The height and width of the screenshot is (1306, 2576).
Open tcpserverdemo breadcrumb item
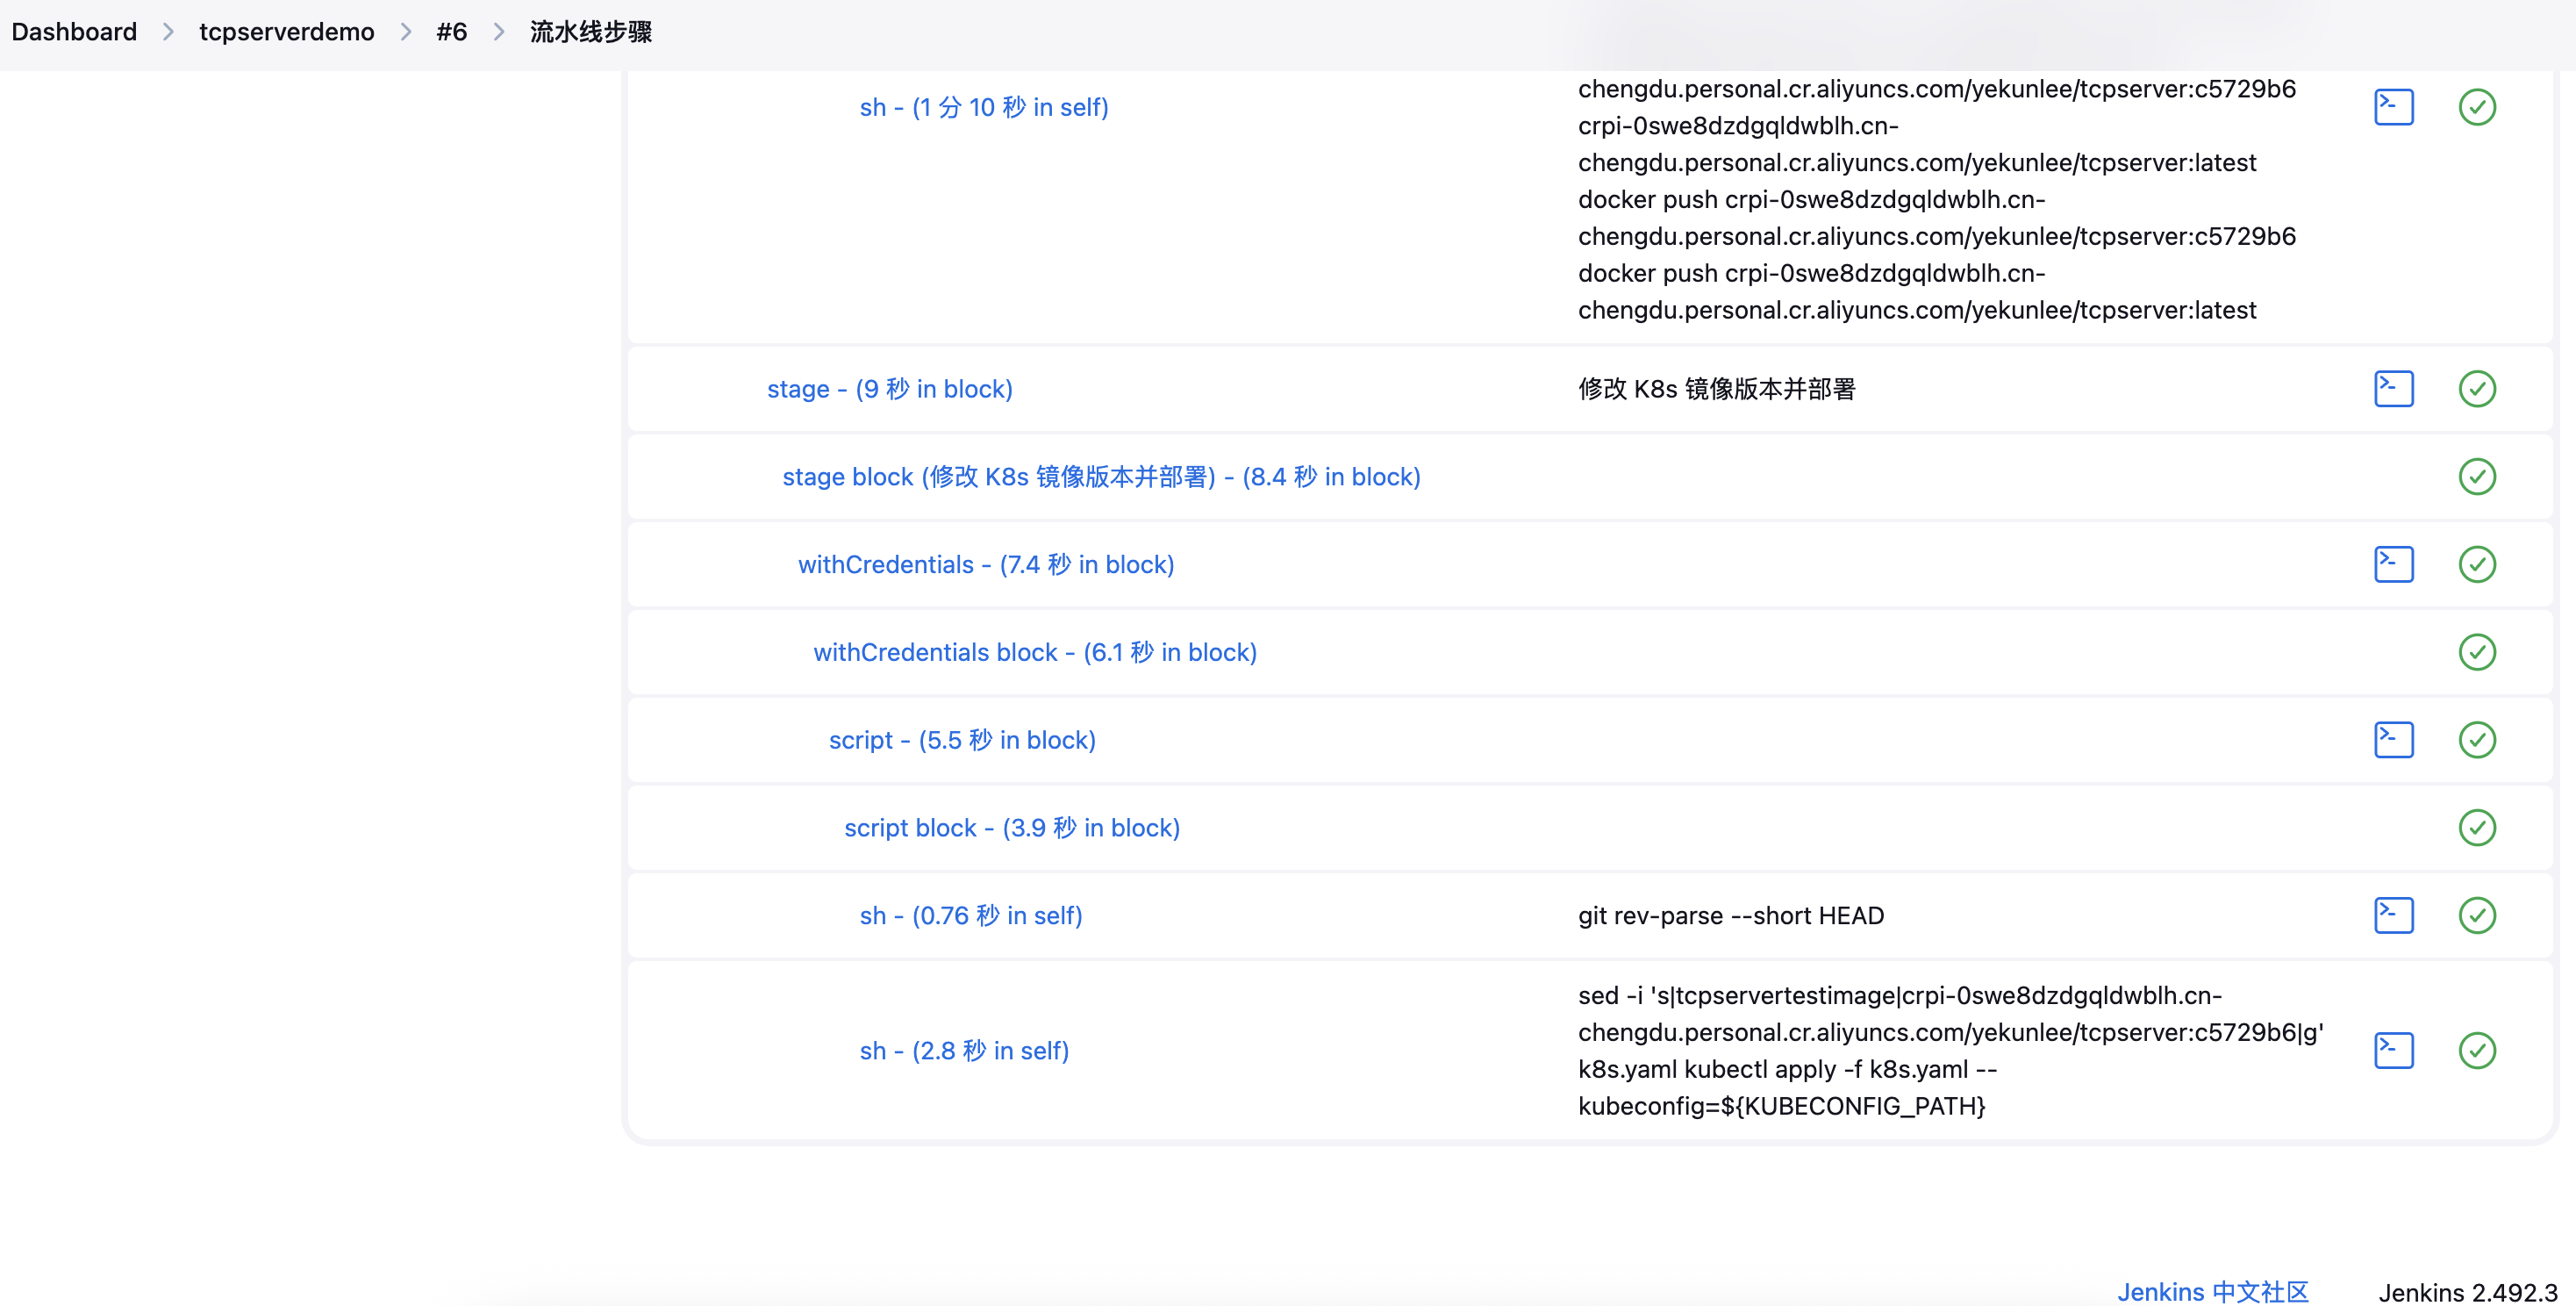point(286,32)
